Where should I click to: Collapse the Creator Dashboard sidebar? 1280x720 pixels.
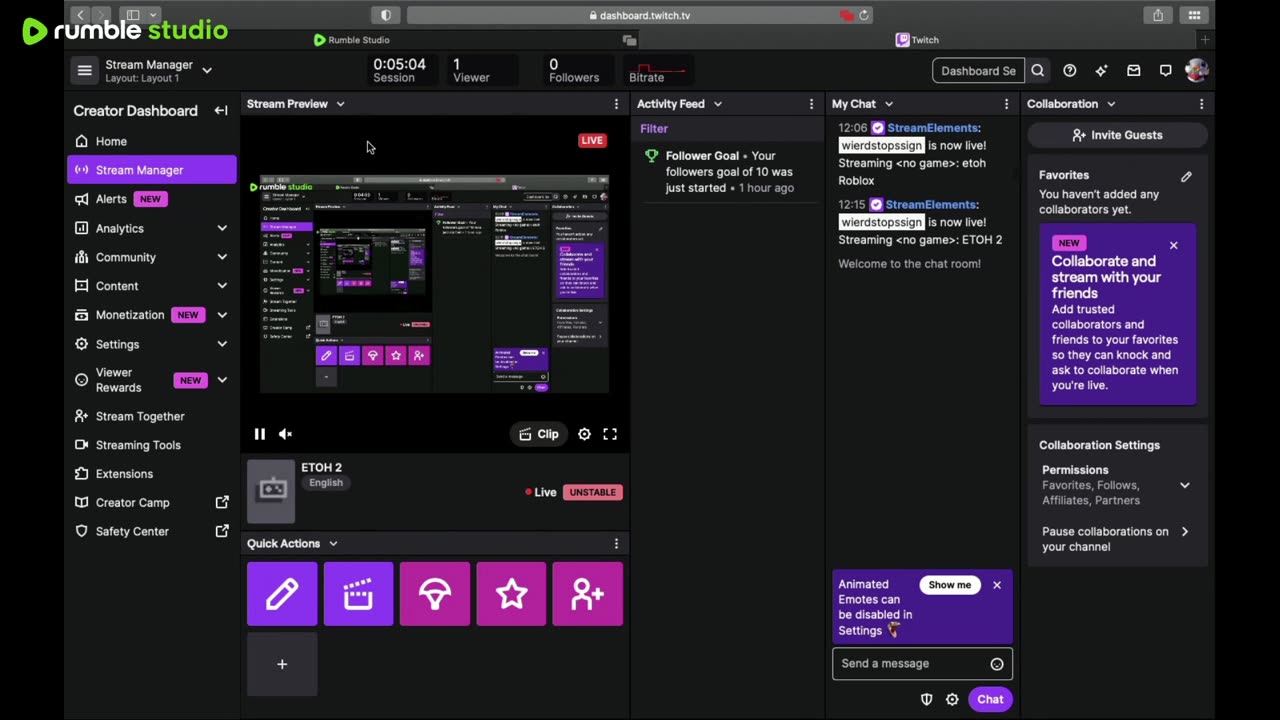pos(221,110)
